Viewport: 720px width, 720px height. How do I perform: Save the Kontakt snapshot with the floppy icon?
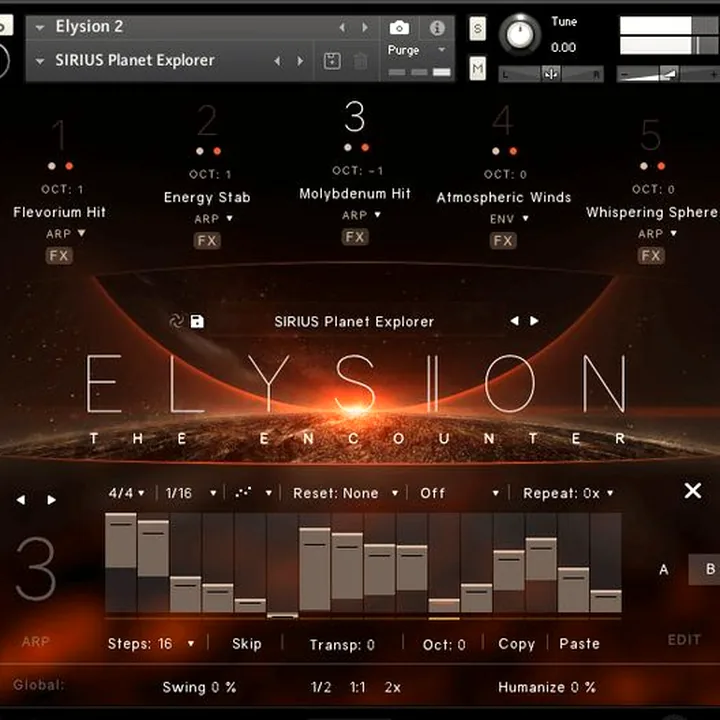point(332,61)
